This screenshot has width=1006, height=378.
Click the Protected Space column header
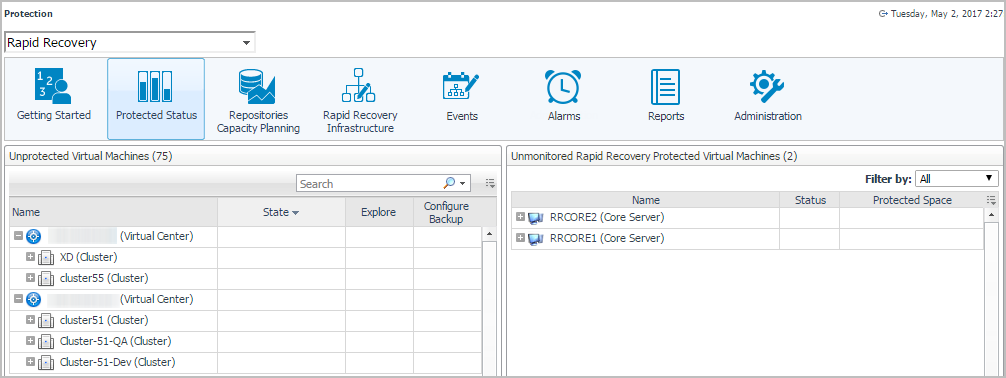[x=912, y=200]
